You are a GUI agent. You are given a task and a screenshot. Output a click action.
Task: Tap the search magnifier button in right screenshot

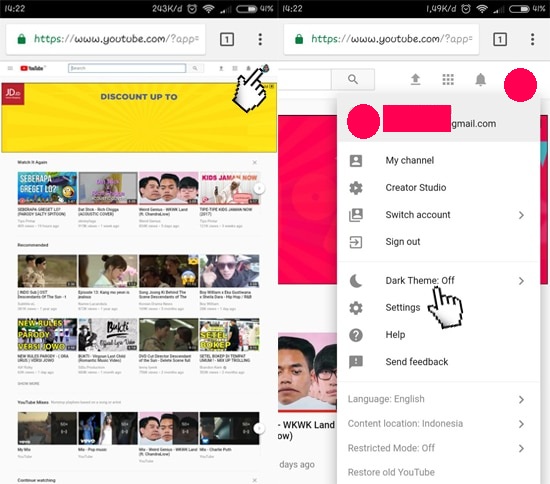pyautogui.click(x=353, y=79)
